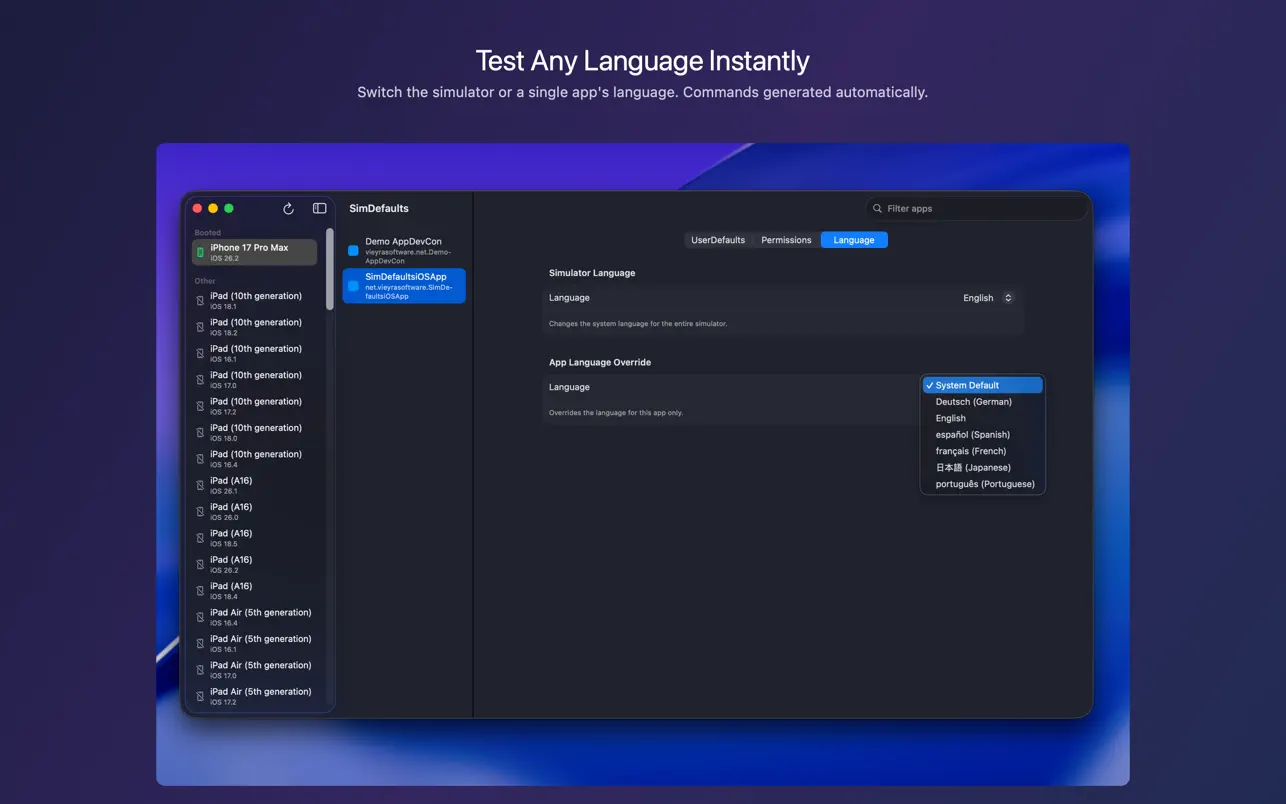Click the device icon beside iPad Air (5th generation) iOS 16.4
1286x804 pixels.
(198, 617)
